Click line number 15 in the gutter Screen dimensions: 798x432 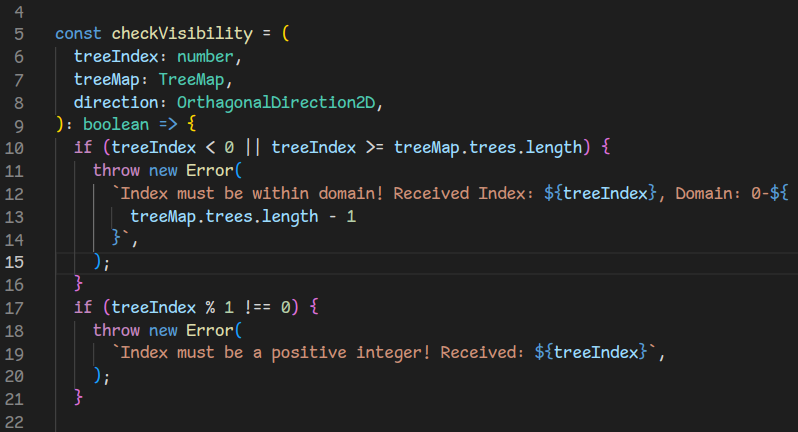[x=21, y=263]
